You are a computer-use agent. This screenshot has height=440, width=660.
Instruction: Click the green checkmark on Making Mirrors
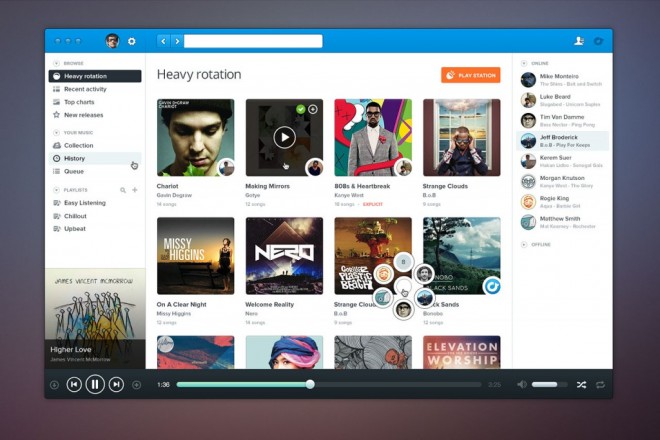coord(301,109)
